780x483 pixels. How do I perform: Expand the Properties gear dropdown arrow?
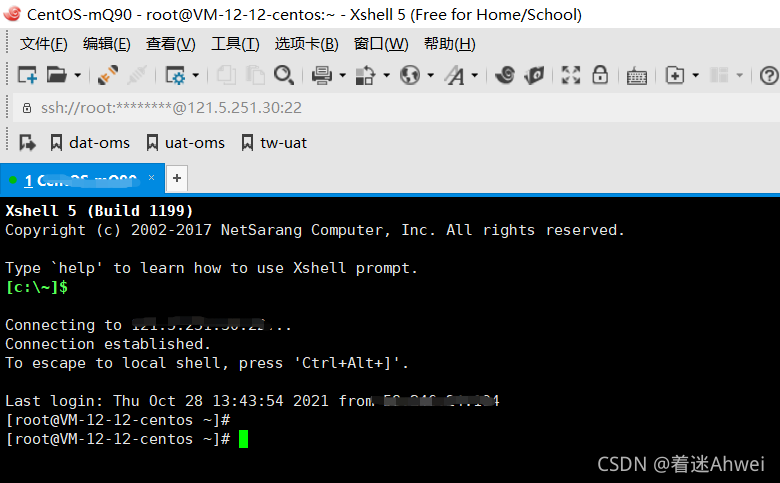[195, 76]
